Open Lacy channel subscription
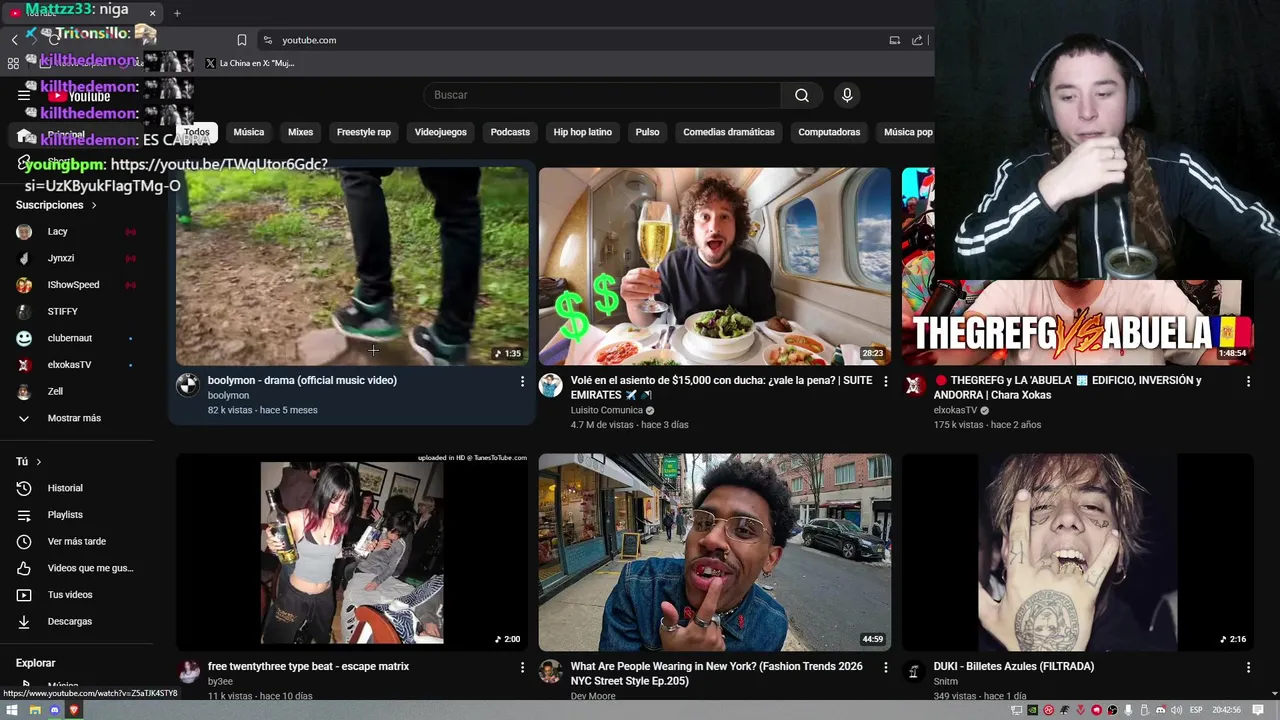This screenshot has width=1280, height=720. point(76,231)
